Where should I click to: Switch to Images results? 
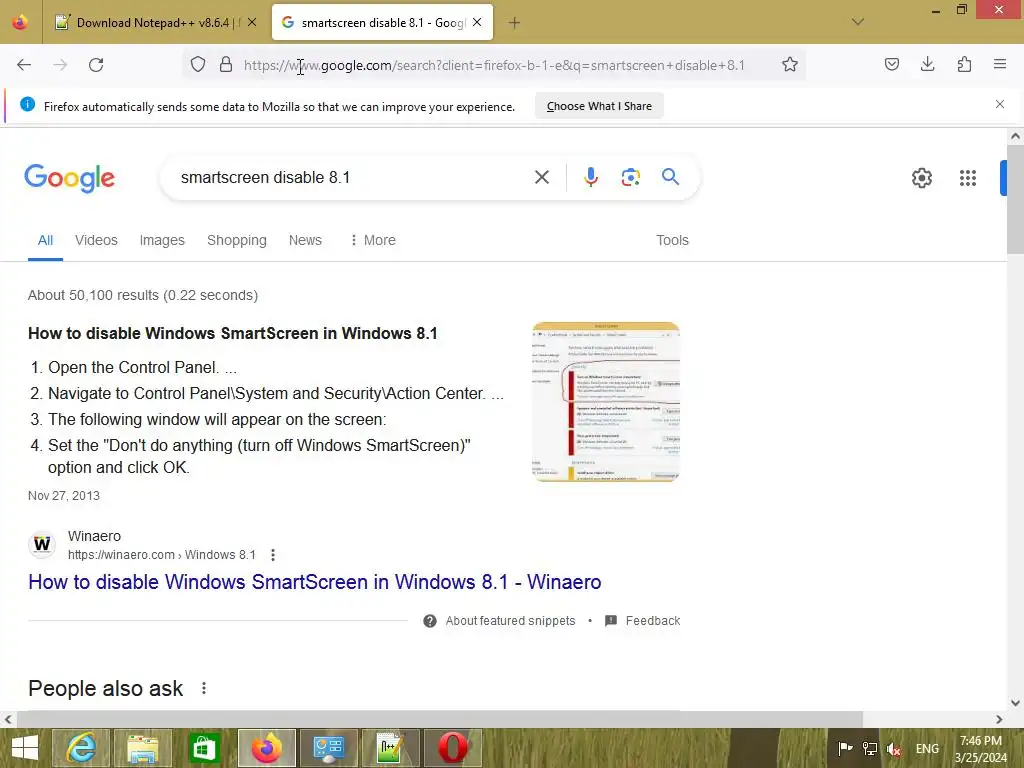(162, 240)
